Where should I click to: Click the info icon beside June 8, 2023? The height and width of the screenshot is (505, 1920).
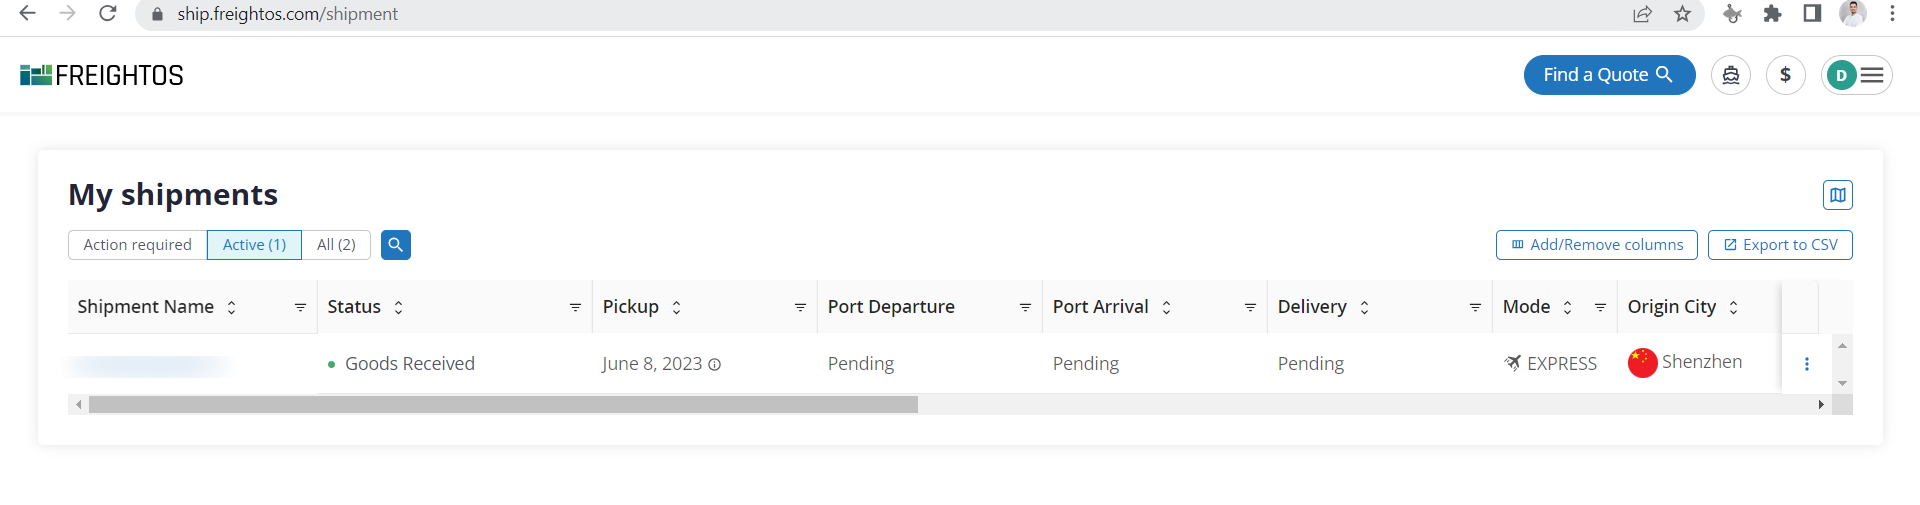coord(714,365)
